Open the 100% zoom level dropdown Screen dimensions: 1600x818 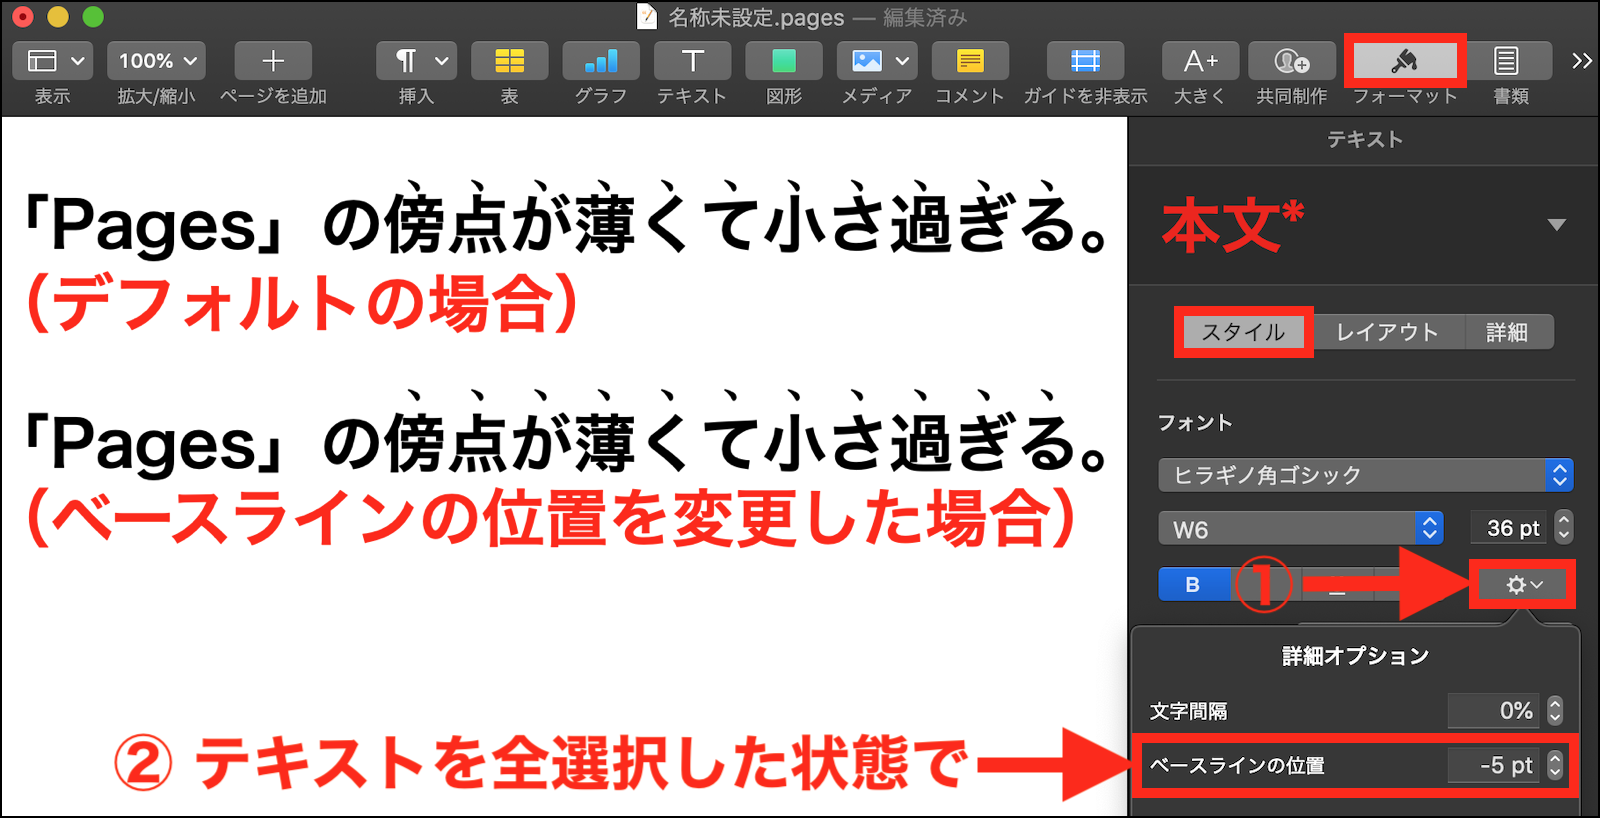157,61
